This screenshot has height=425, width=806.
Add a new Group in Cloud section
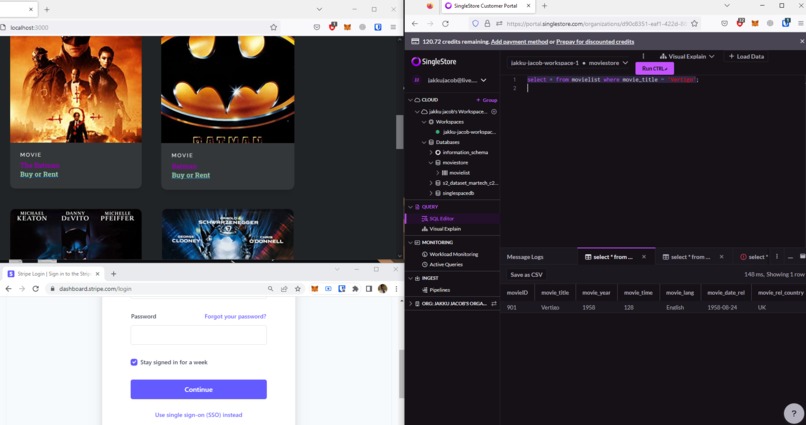pos(486,100)
